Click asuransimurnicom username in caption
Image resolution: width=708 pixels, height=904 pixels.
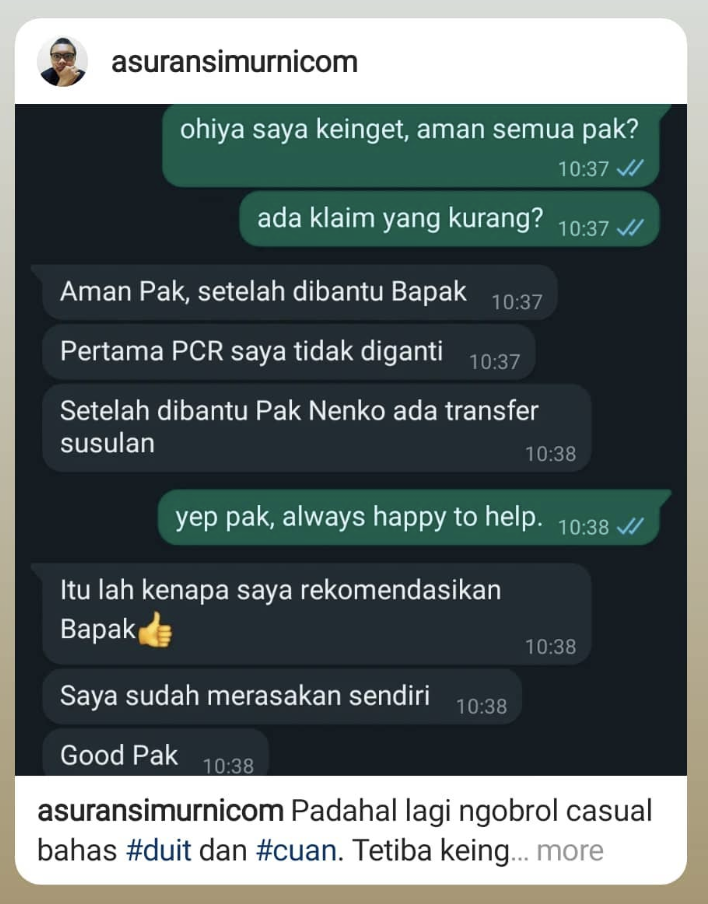[160, 811]
